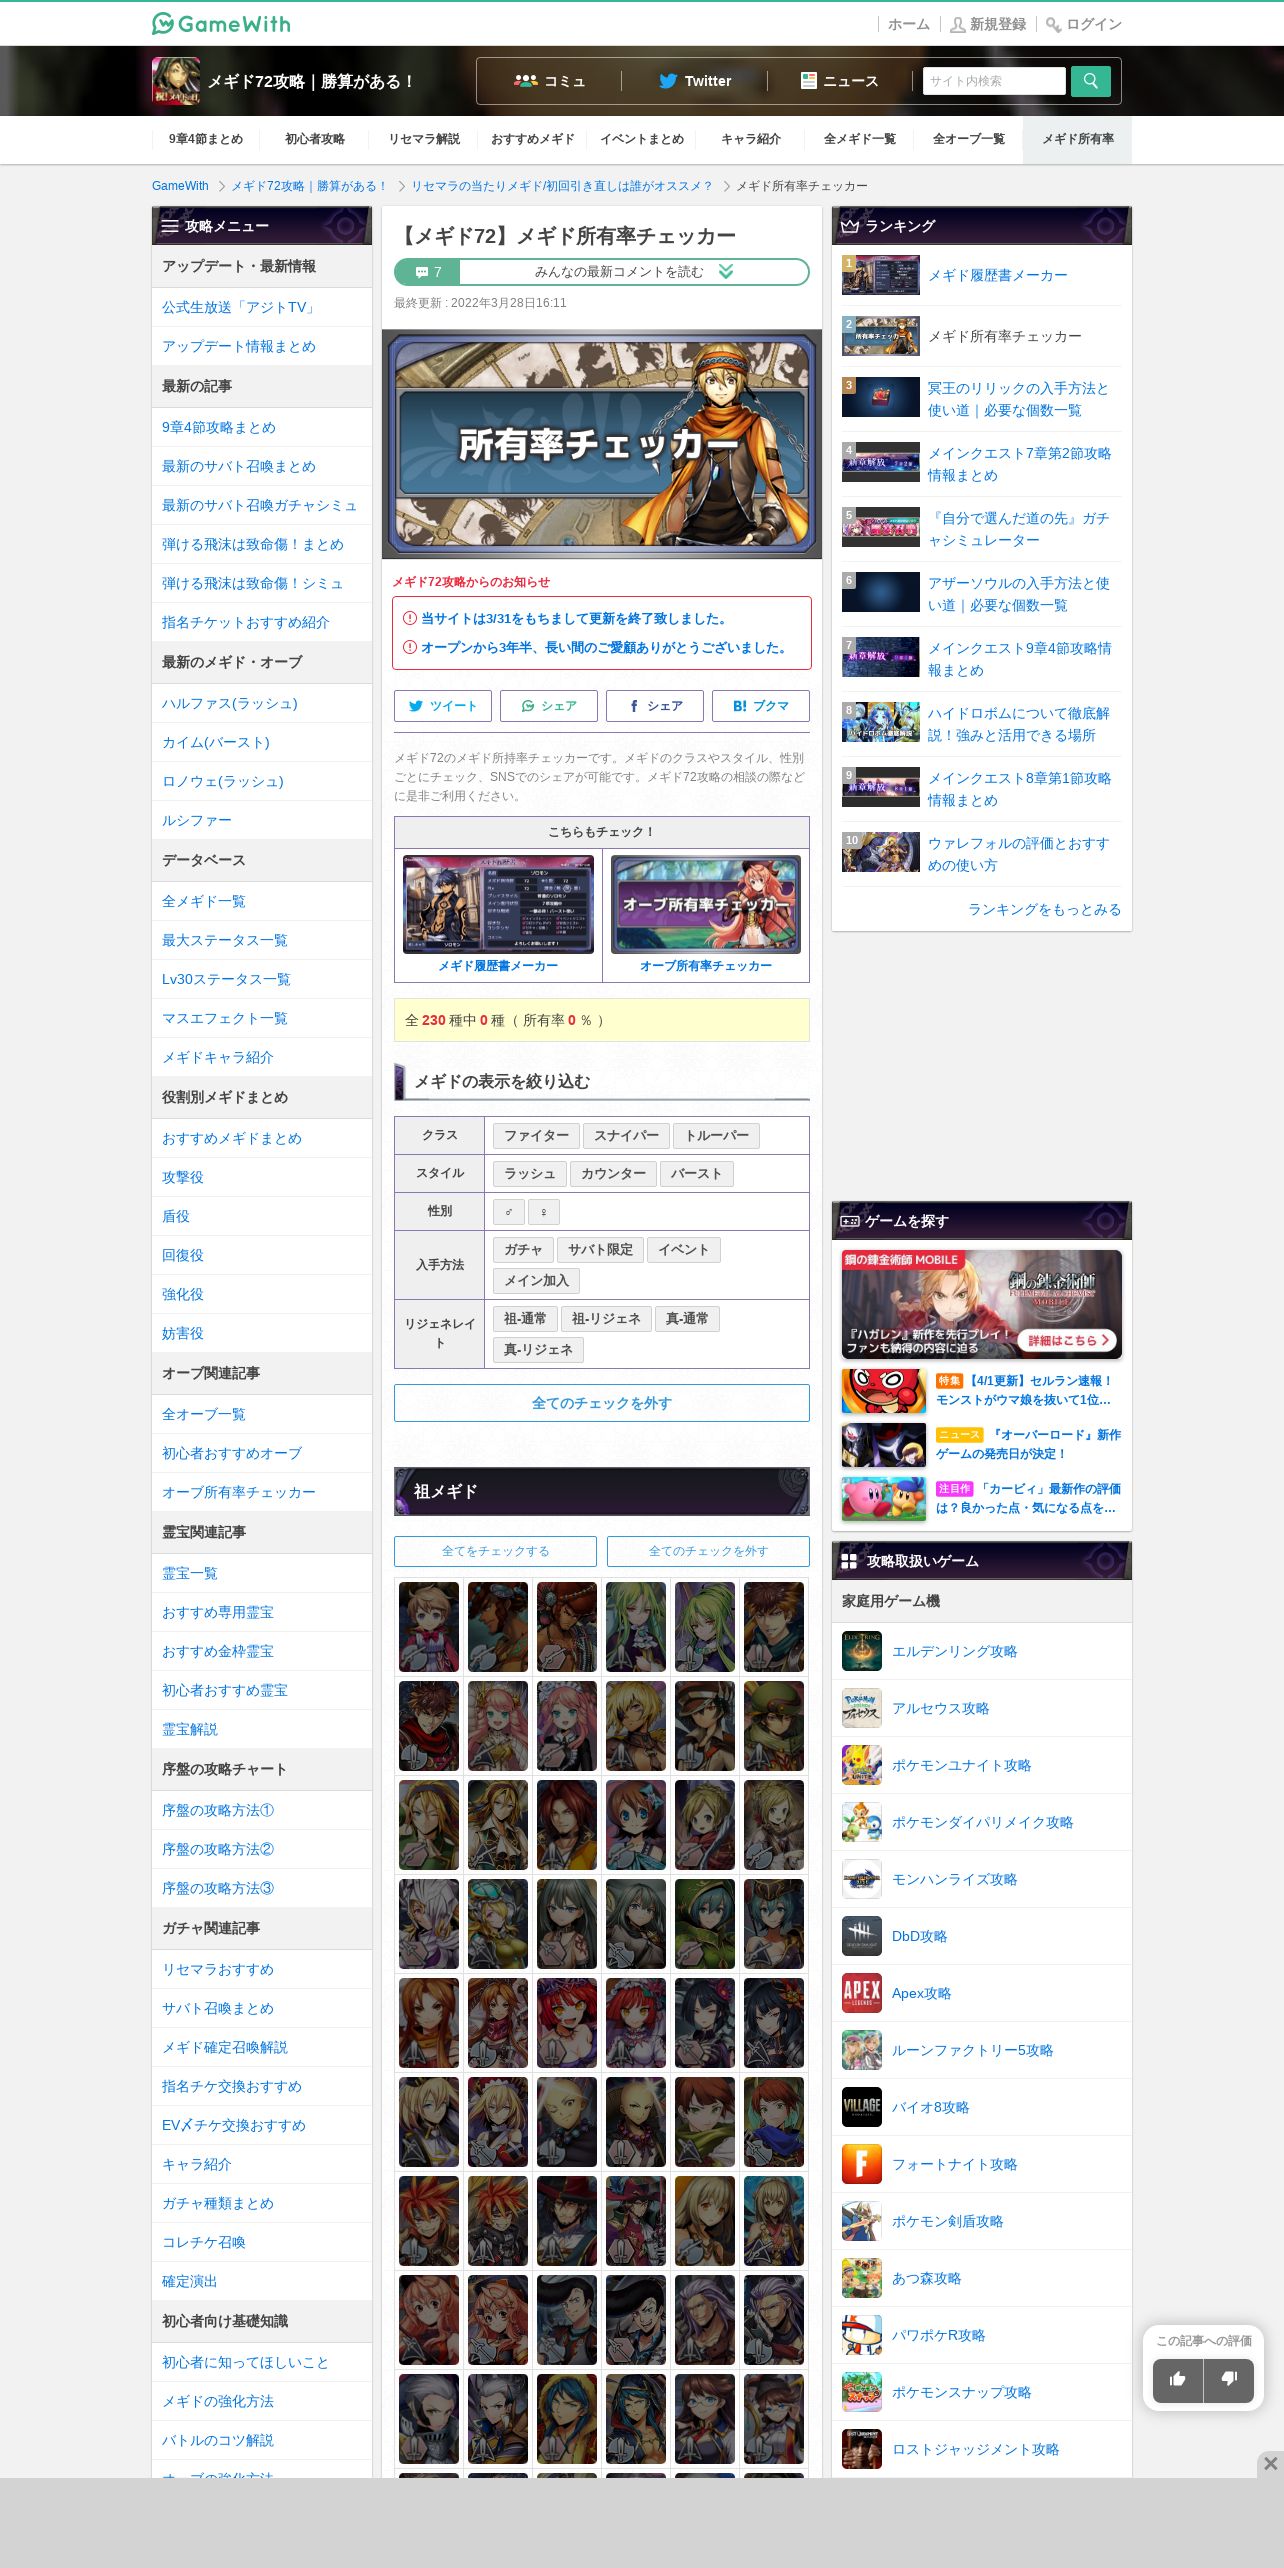The height and width of the screenshot is (2568, 1284).
Task: Click 全てのチェックを外す under 祖メギド
Action: [x=708, y=1551]
